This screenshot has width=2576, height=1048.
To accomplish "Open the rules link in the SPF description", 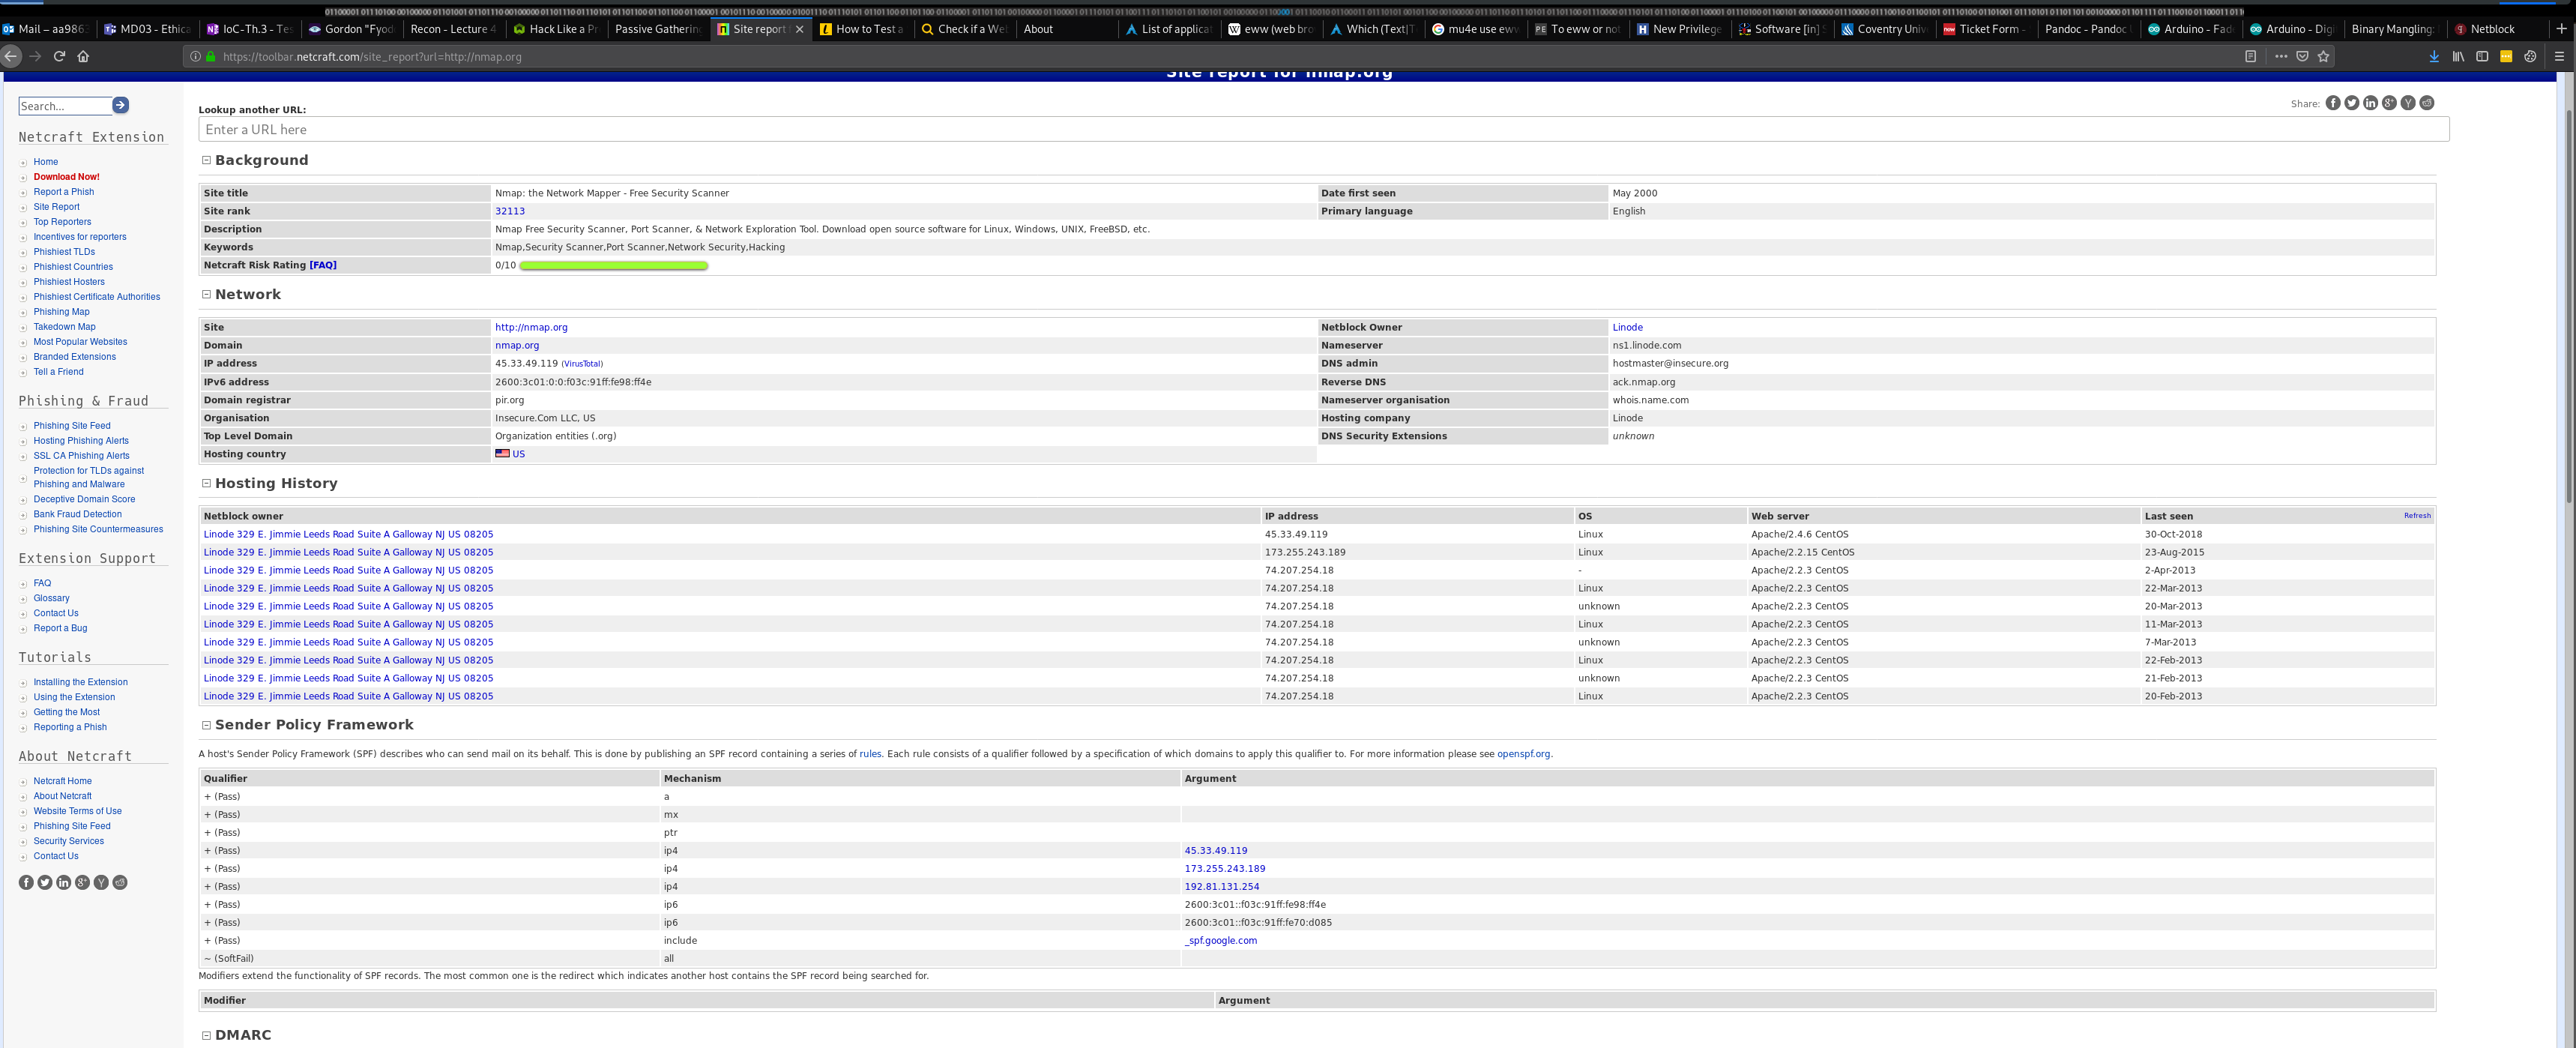I will [870, 754].
